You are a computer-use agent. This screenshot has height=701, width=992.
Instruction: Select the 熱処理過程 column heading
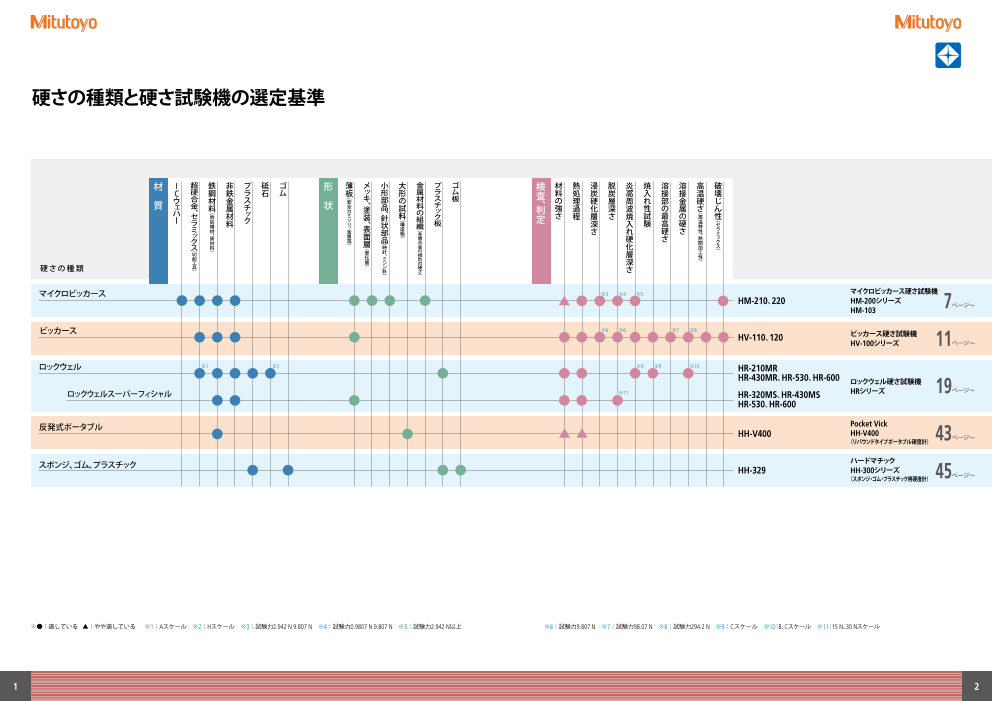click(576, 201)
